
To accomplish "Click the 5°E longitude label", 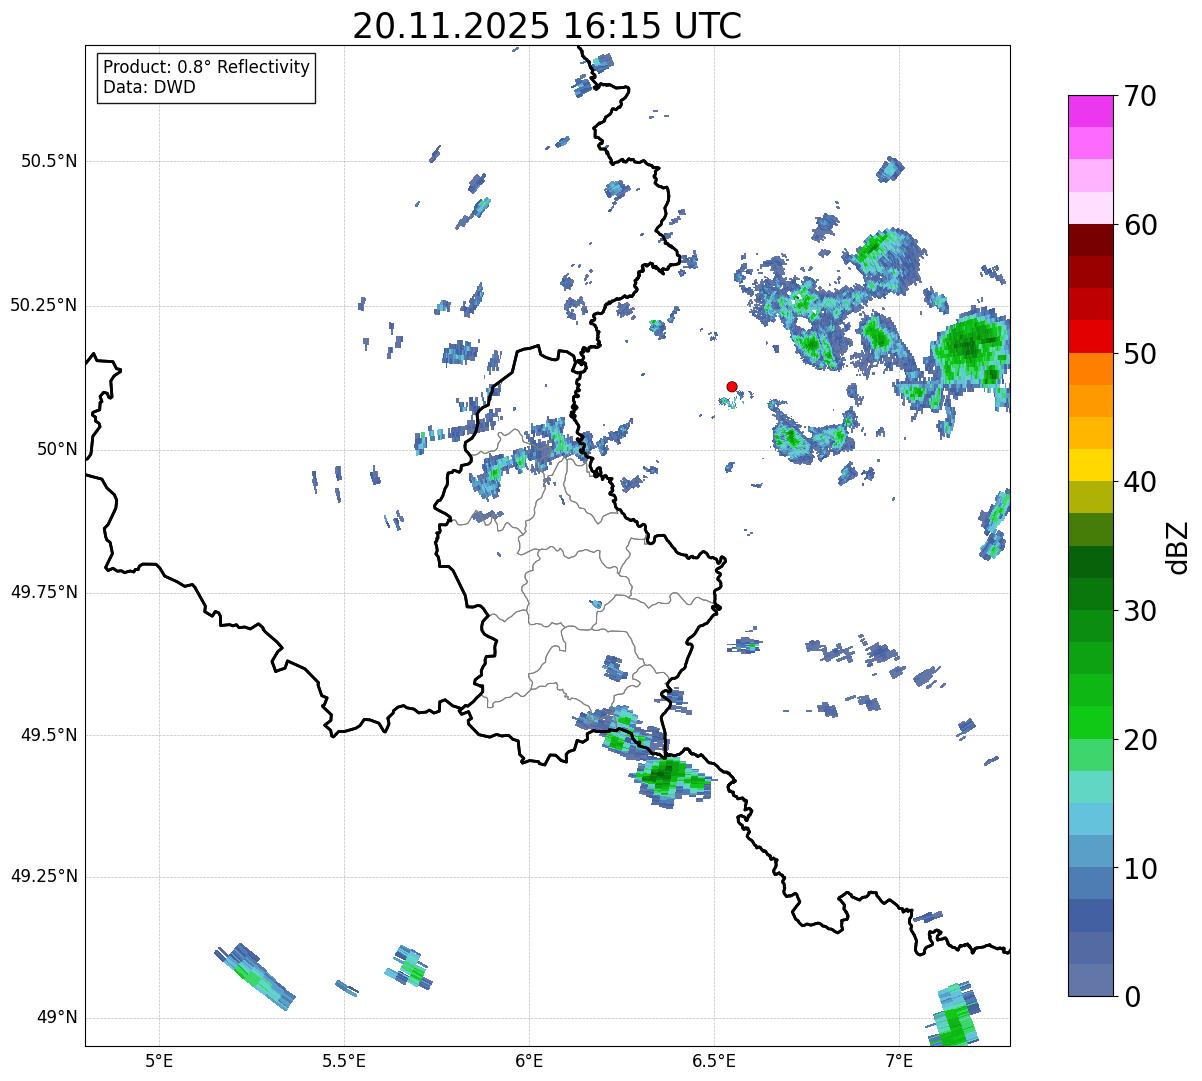I will [159, 1060].
